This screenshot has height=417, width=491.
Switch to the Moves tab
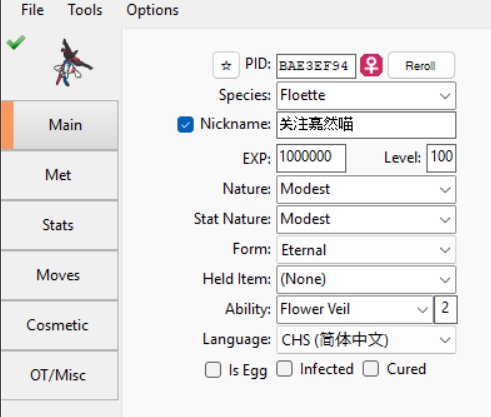tap(60, 275)
